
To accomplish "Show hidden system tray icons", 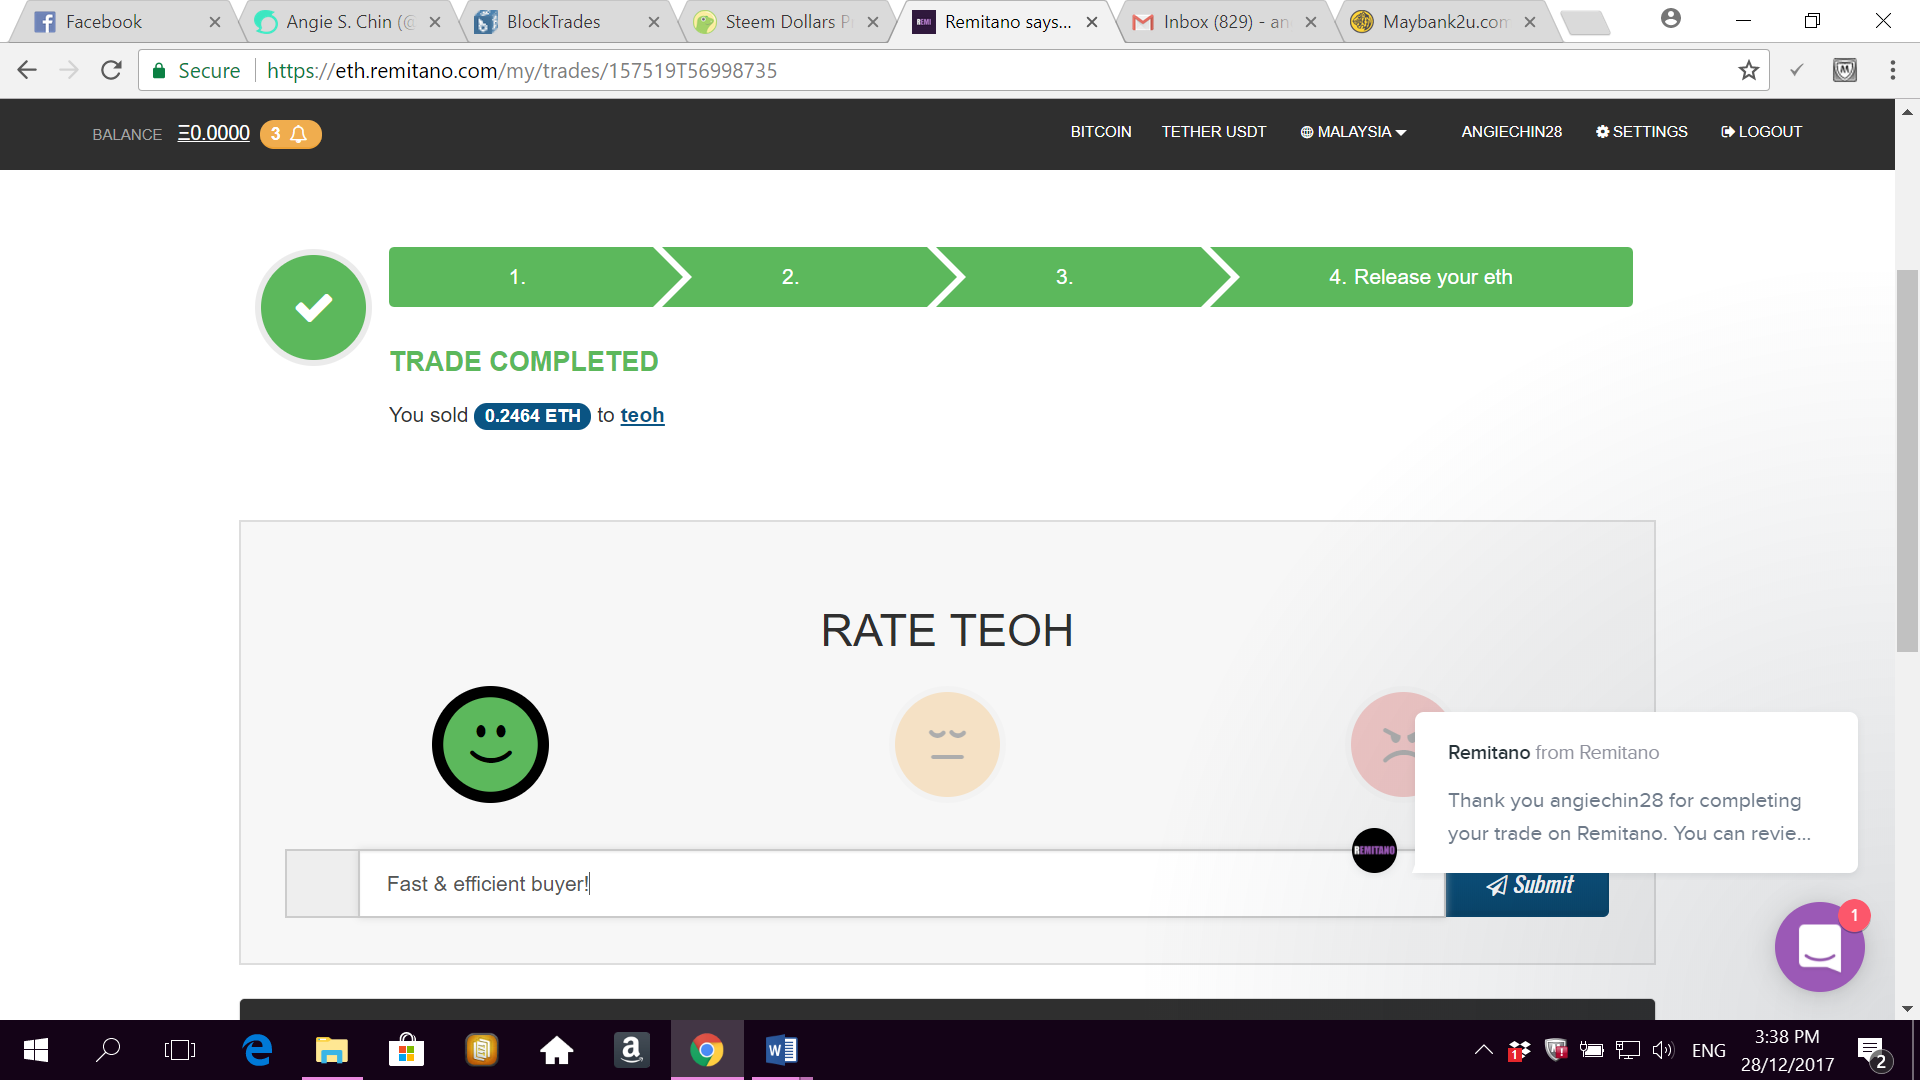I will point(1484,1050).
